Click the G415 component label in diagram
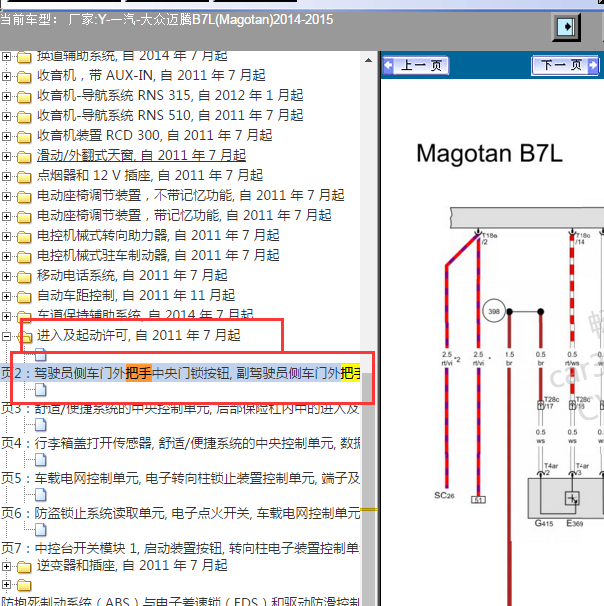Viewport: 604px width, 606px height. point(544,523)
